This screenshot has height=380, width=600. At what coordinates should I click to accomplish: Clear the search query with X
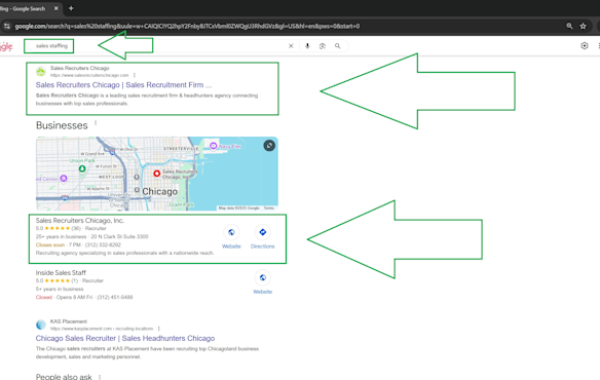pyautogui.click(x=291, y=46)
